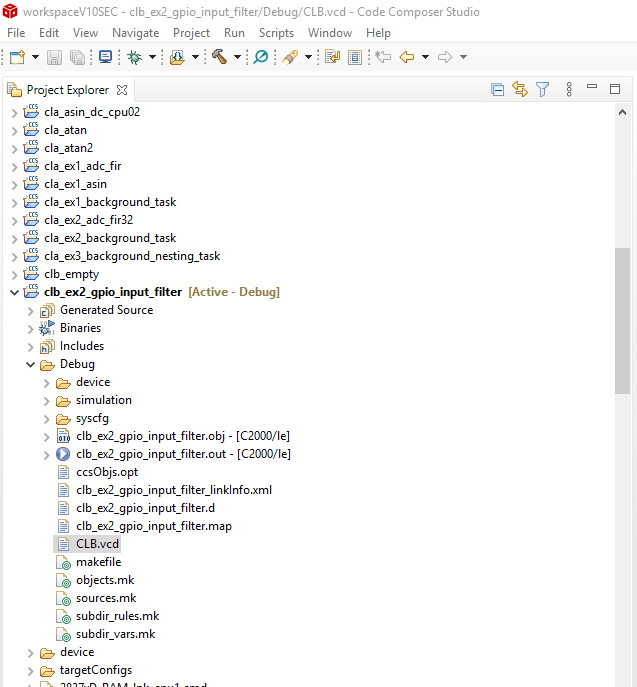Viewport: 637px width, 687px height.
Task: Open the terminal monitor icon
Action: pyautogui.click(x=105, y=57)
